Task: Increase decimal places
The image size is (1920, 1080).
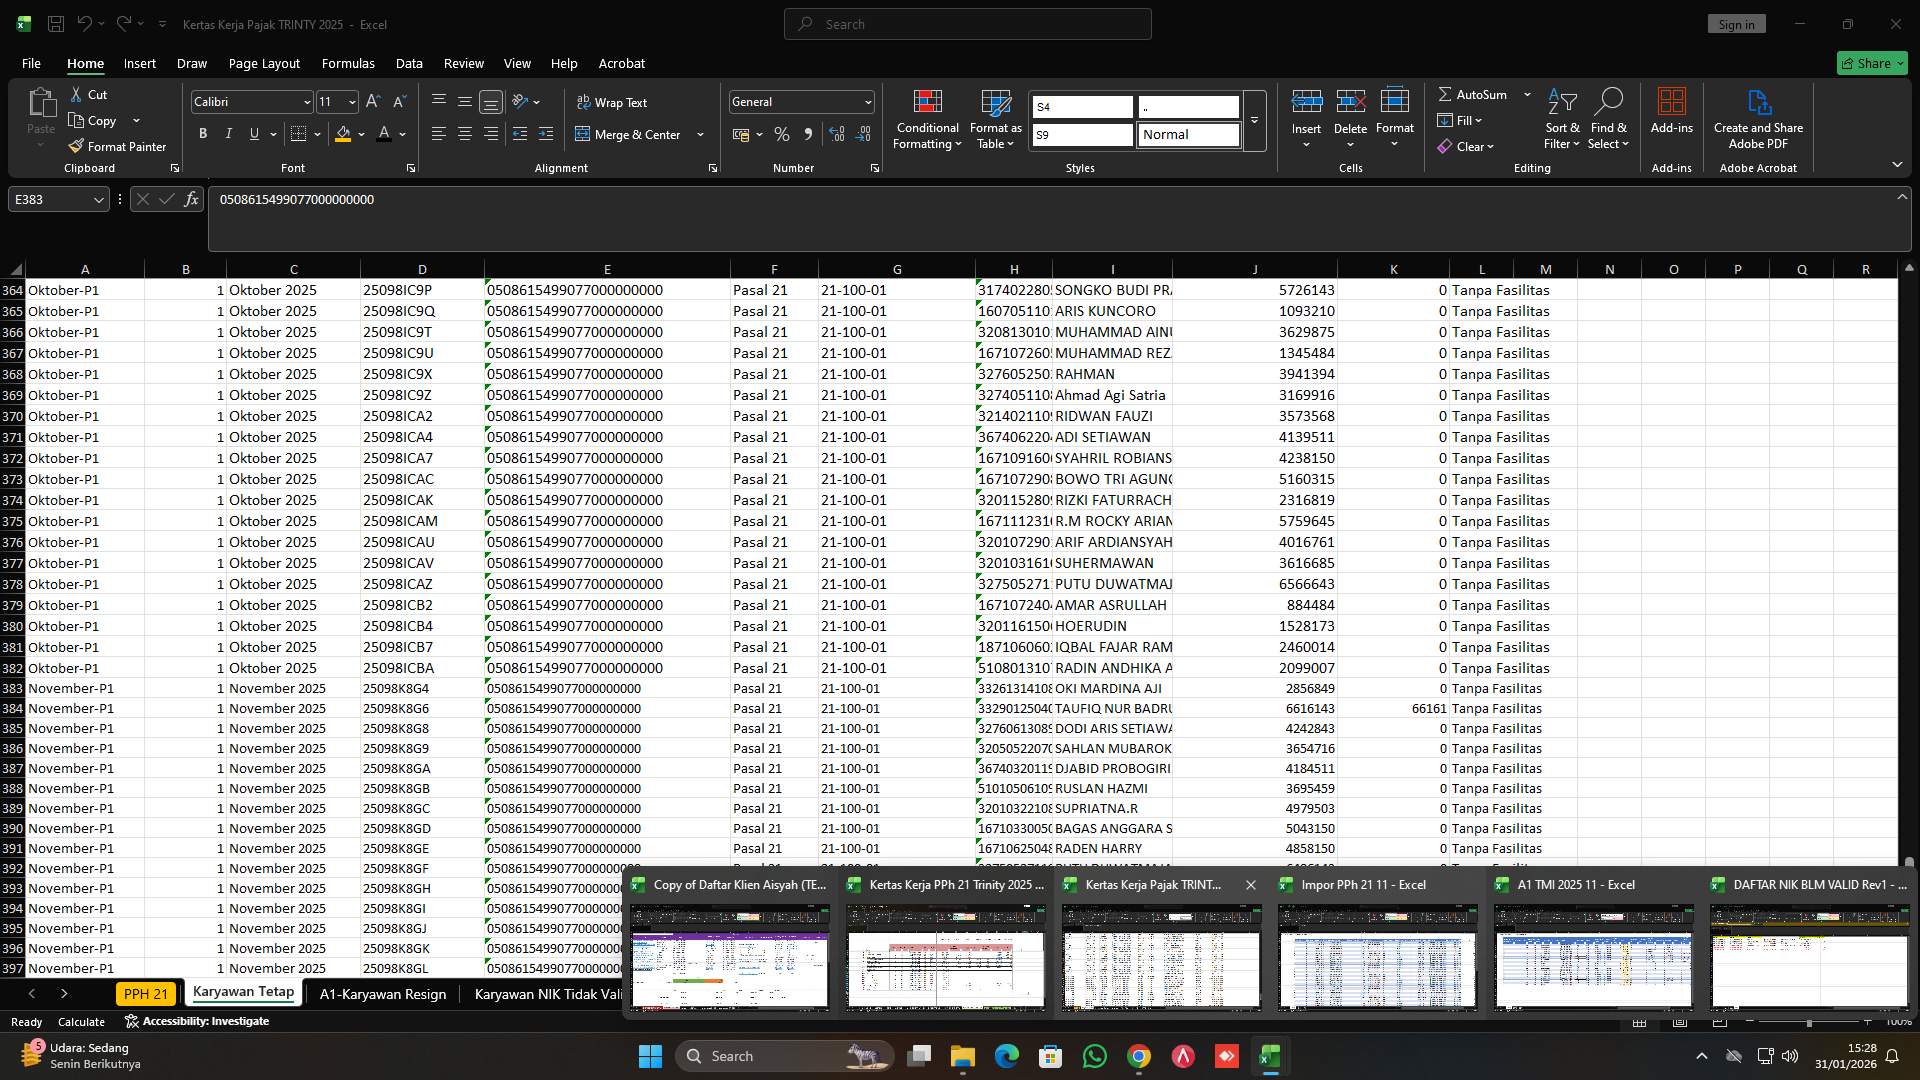Action: click(836, 134)
